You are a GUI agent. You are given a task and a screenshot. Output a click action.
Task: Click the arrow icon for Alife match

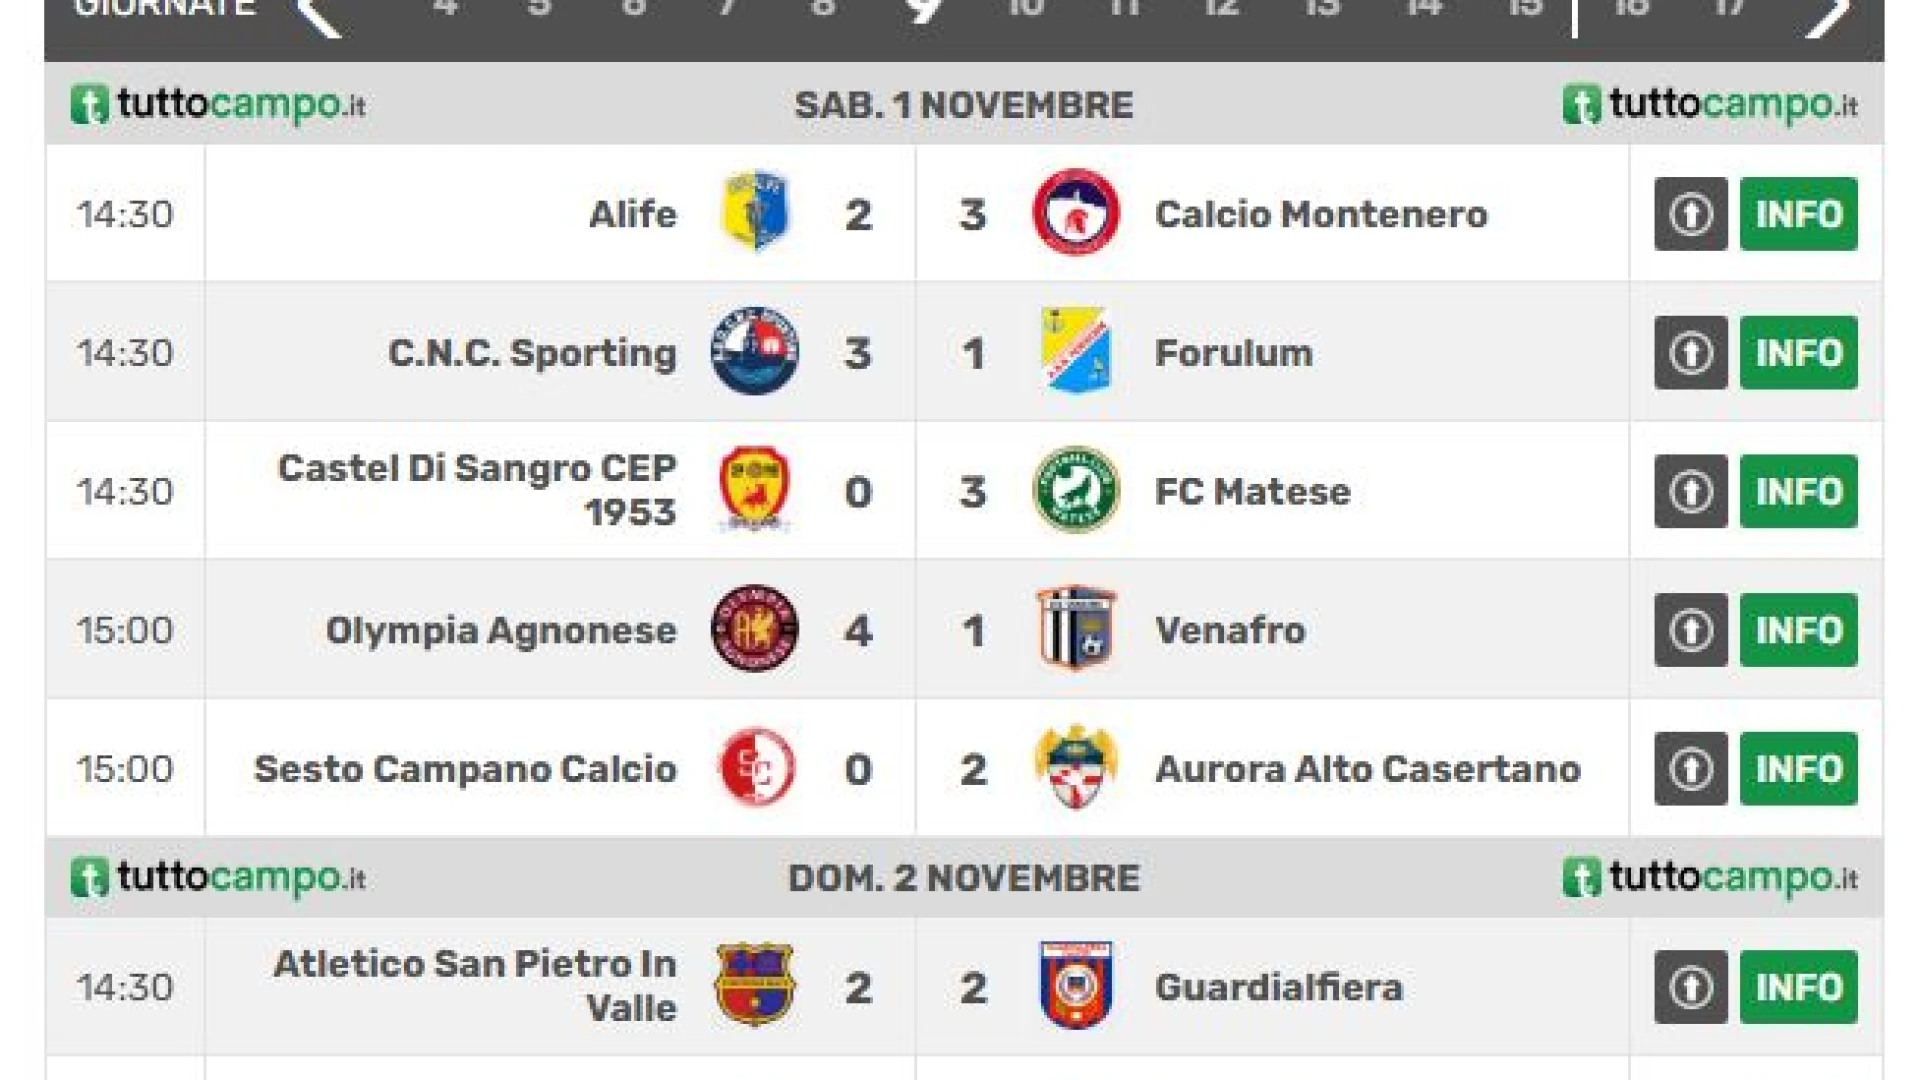(x=1690, y=214)
